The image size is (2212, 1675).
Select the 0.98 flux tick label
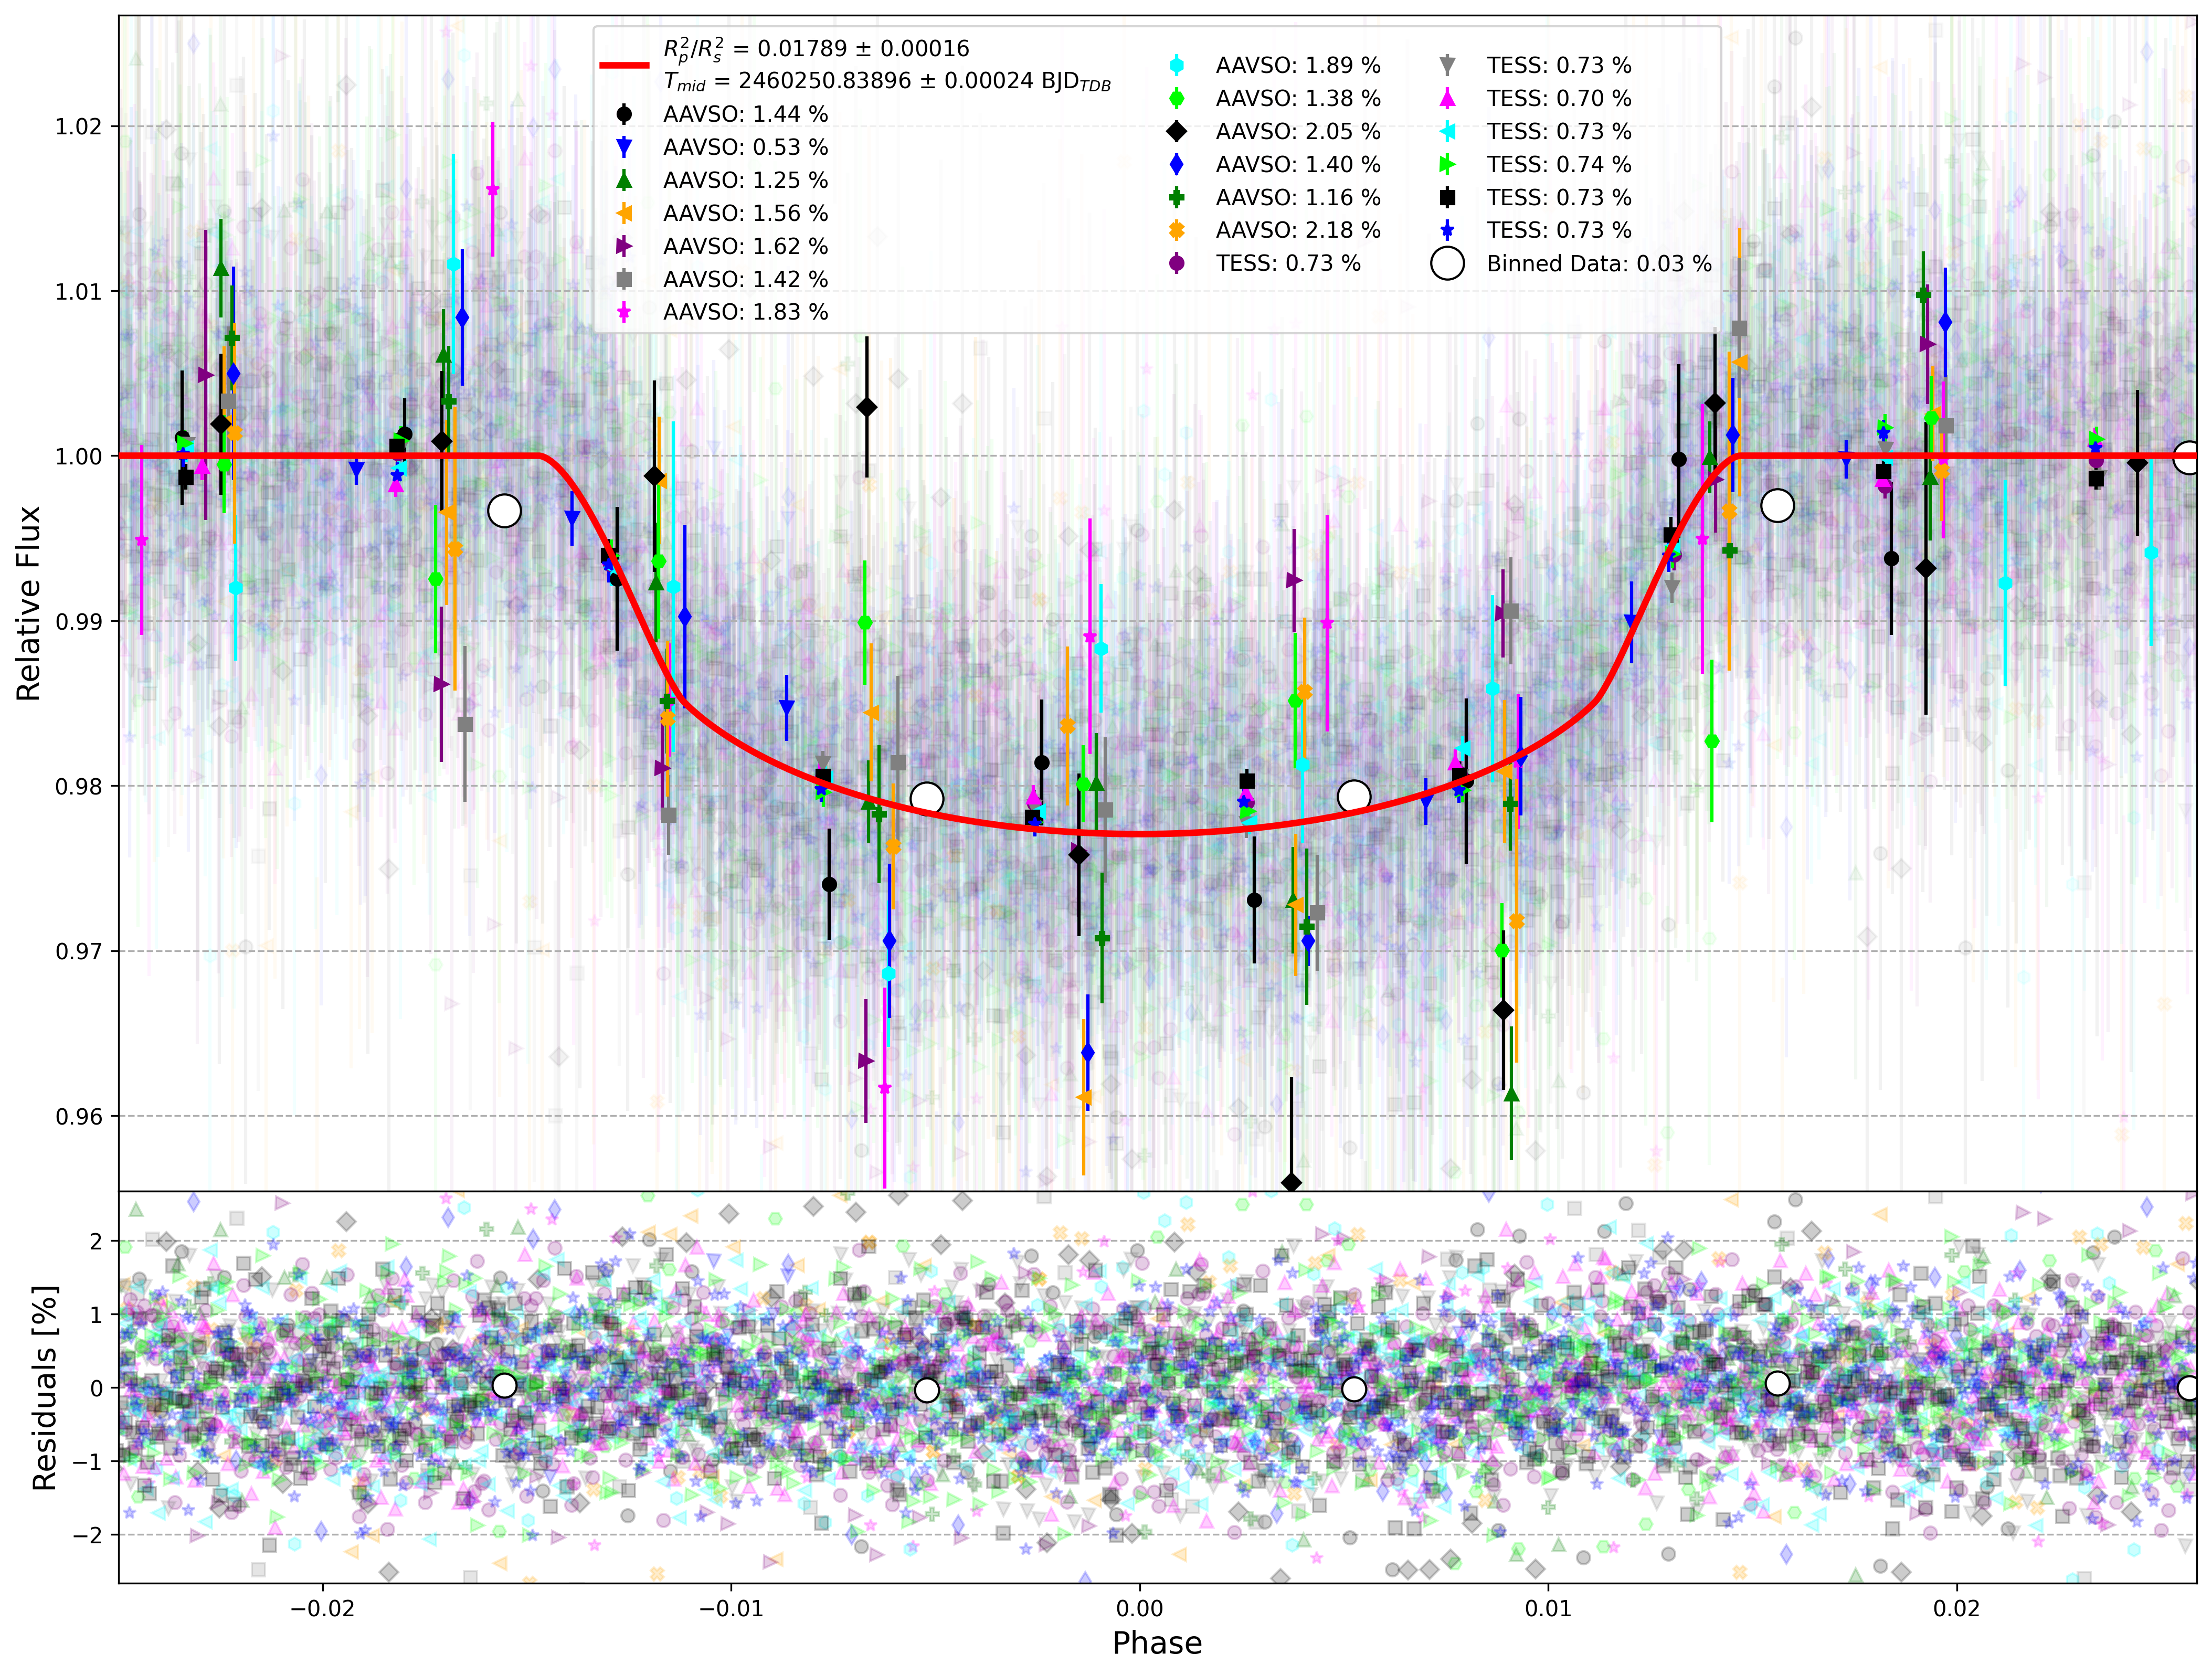(x=79, y=786)
